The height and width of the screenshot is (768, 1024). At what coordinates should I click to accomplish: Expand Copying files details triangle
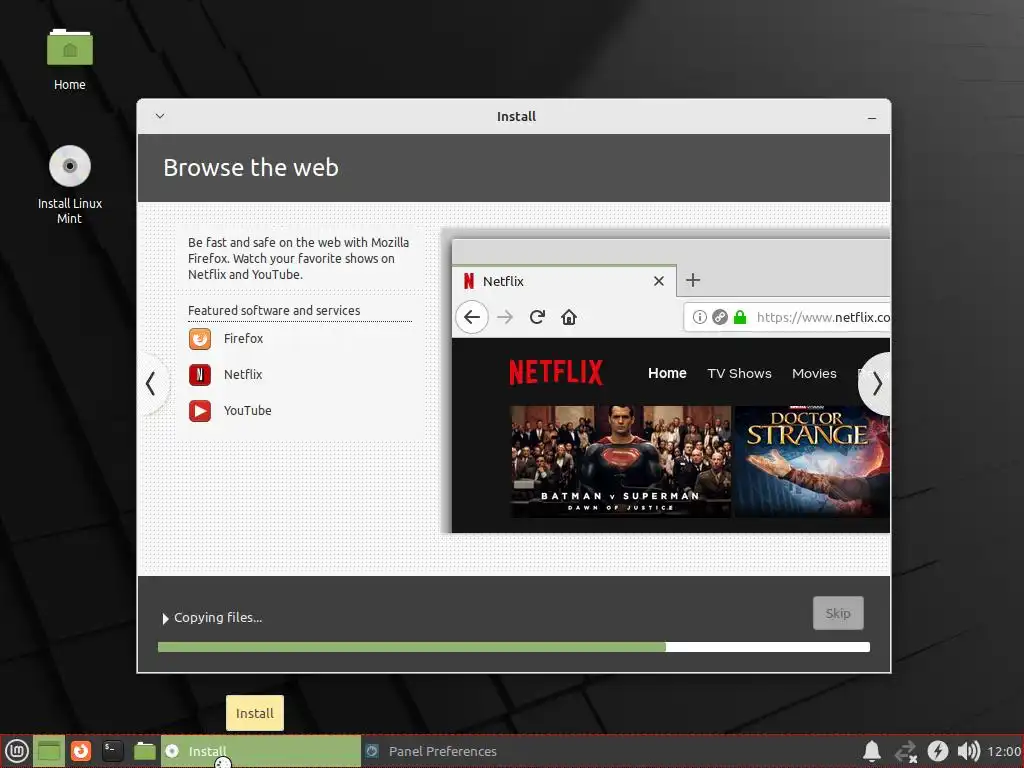point(165,618)
